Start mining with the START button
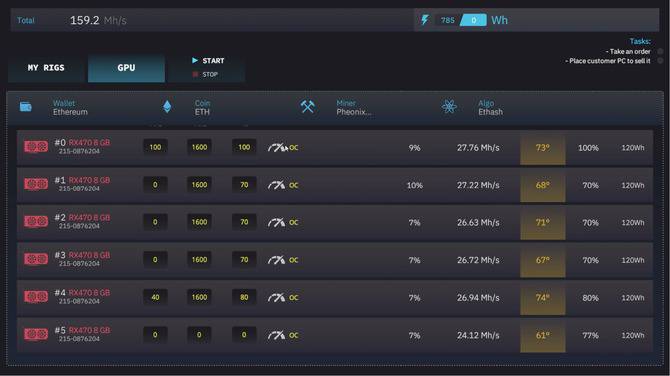Viewport: 670px width, 376px height. pyautogui.click(x=208, y=61)
